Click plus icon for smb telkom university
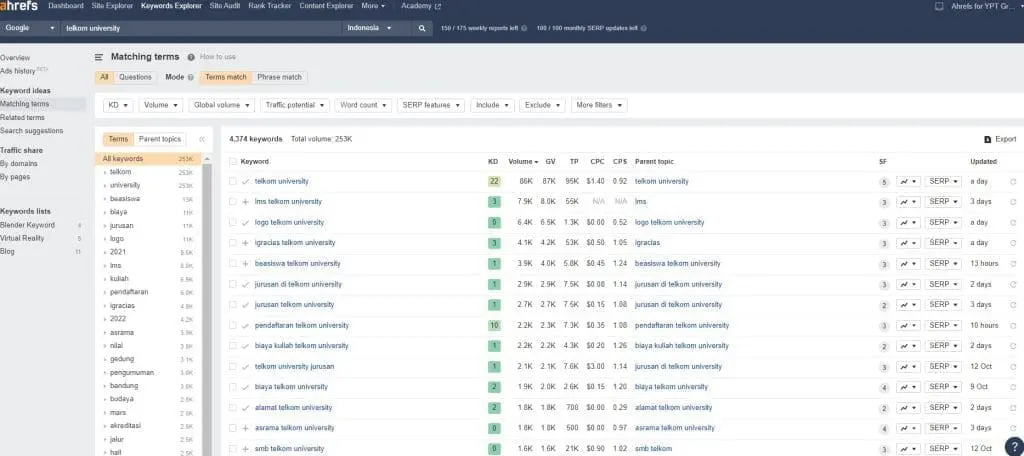Viewport: 1024px width, 456px height. tap(245, 449)
